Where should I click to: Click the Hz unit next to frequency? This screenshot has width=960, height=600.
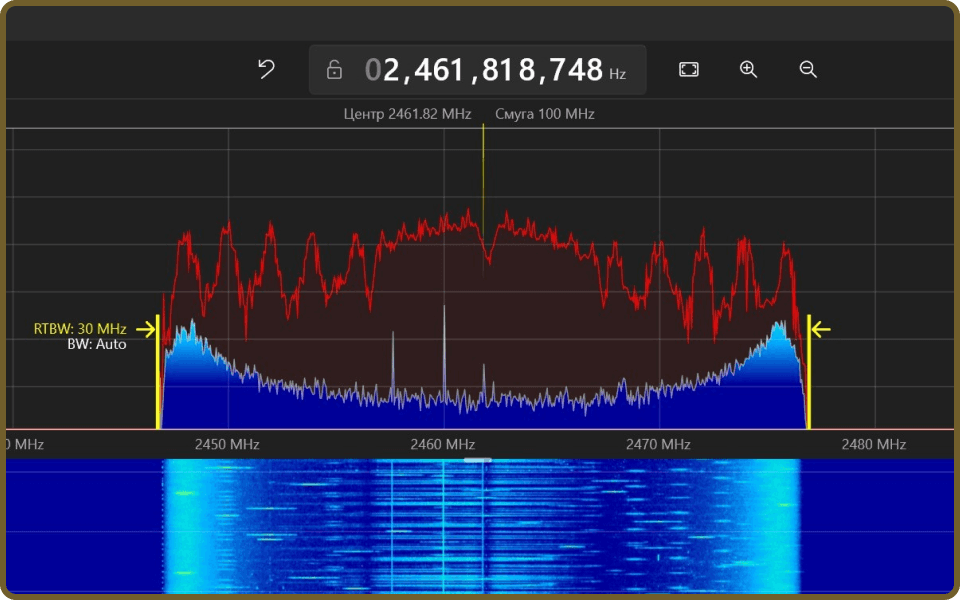(x=617, y=75)
